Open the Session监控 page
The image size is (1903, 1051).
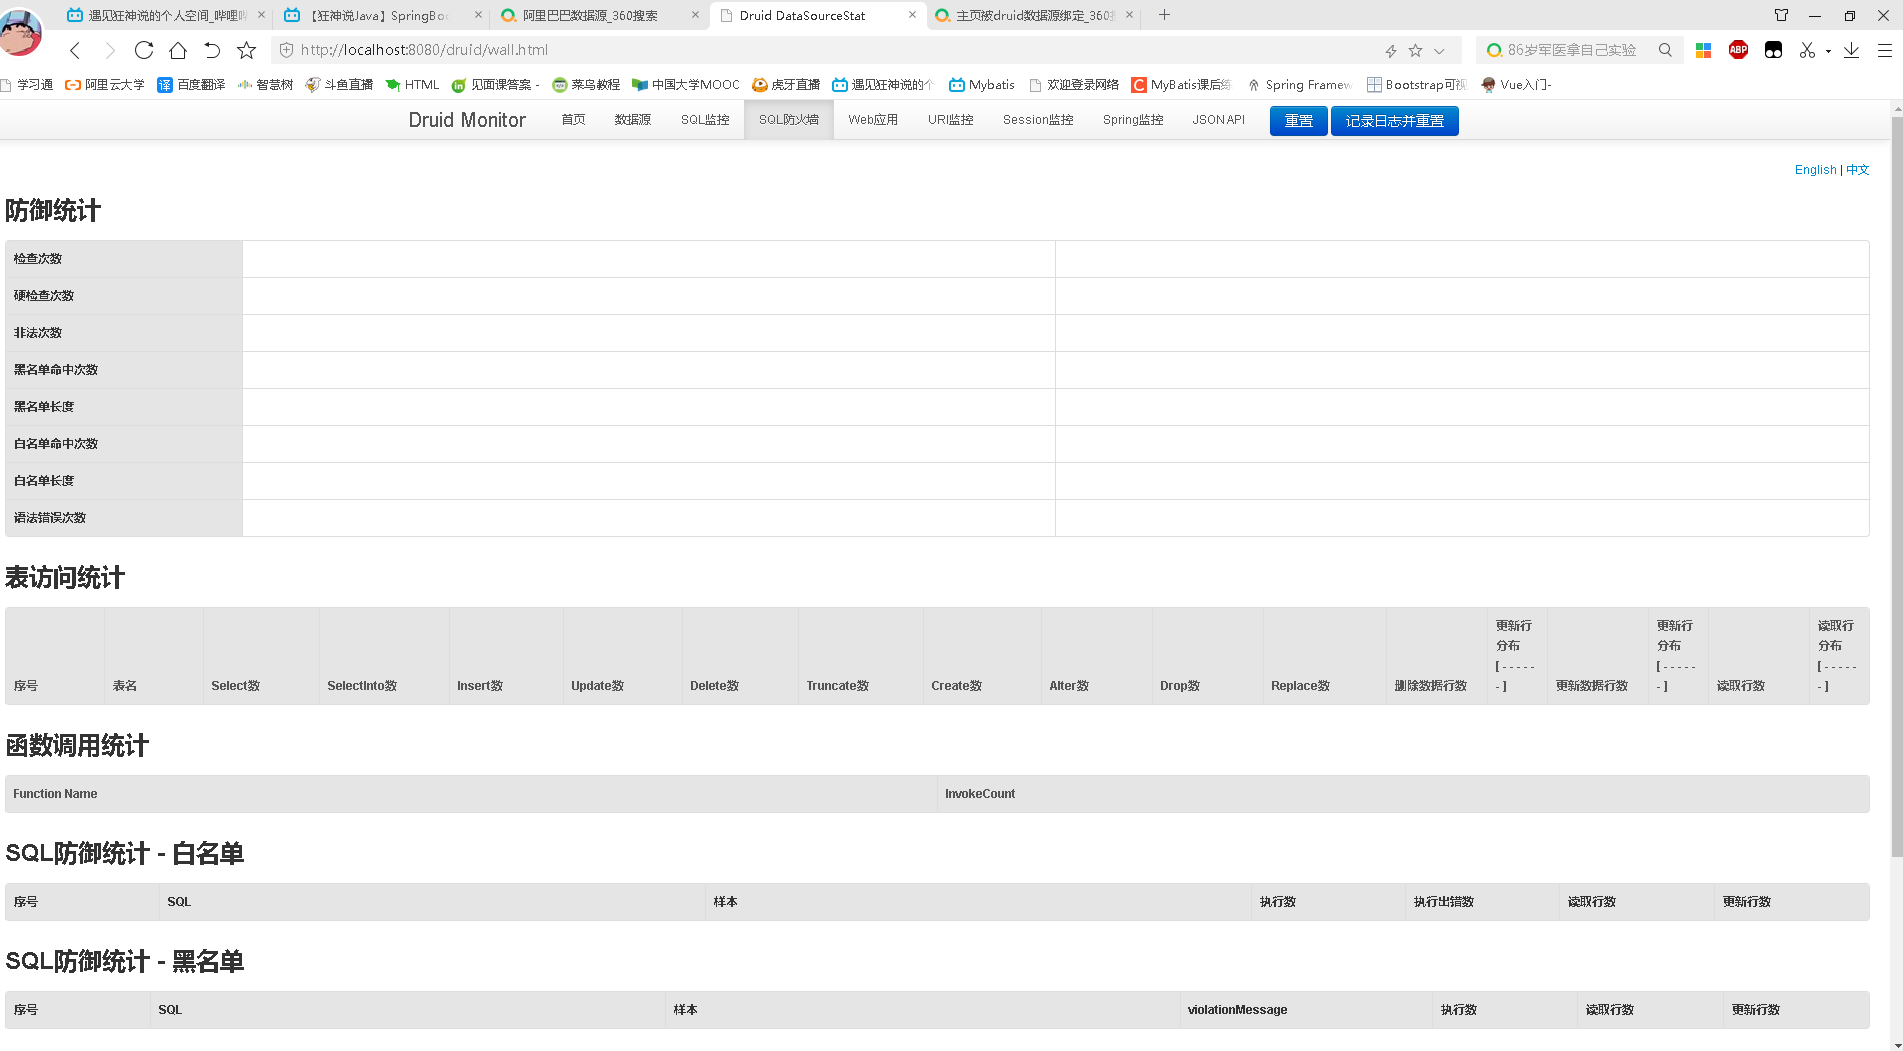pos(1038,120)
